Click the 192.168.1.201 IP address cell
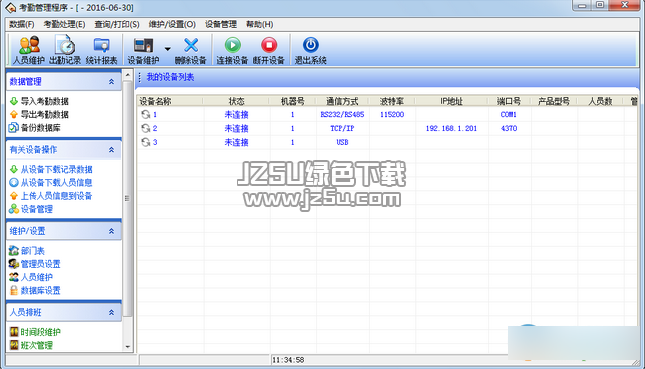645x369 pixels. pos(451,128)
